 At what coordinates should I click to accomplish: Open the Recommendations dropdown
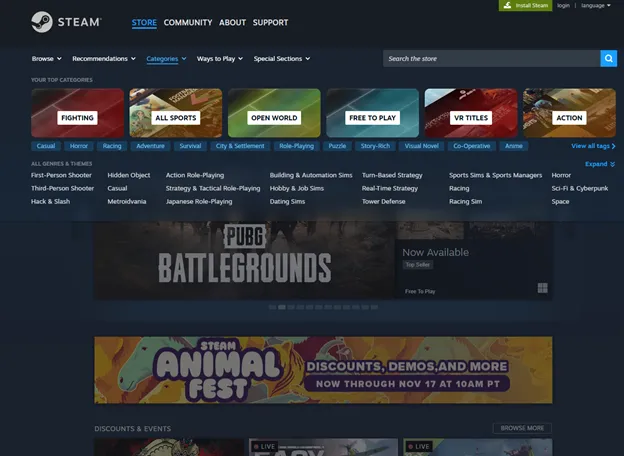(104, 58)
